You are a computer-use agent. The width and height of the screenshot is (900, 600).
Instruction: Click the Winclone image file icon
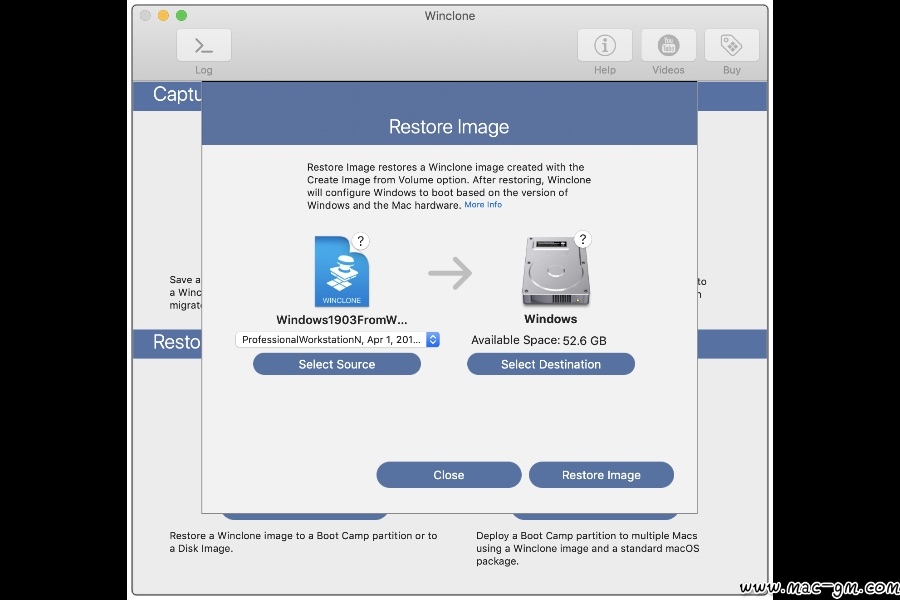coord(342,272)
